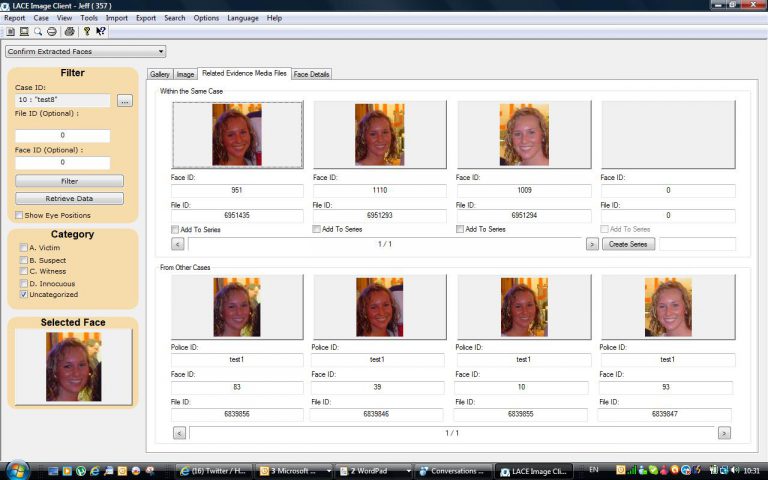768x480 pixels.
Task: Open Case ID browse button with ellipsis
Action: click(x=125, y=100)
